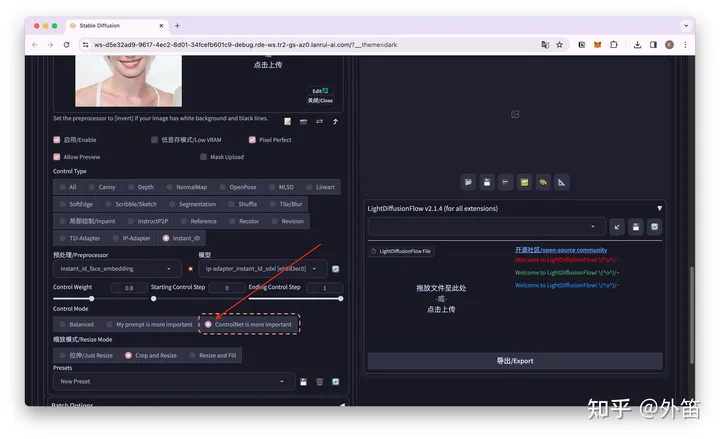Image resolution: width=720 pixels, height=439 pixels.
Task: Refresh the ControlNet model list icon
Action: point(336,269)
